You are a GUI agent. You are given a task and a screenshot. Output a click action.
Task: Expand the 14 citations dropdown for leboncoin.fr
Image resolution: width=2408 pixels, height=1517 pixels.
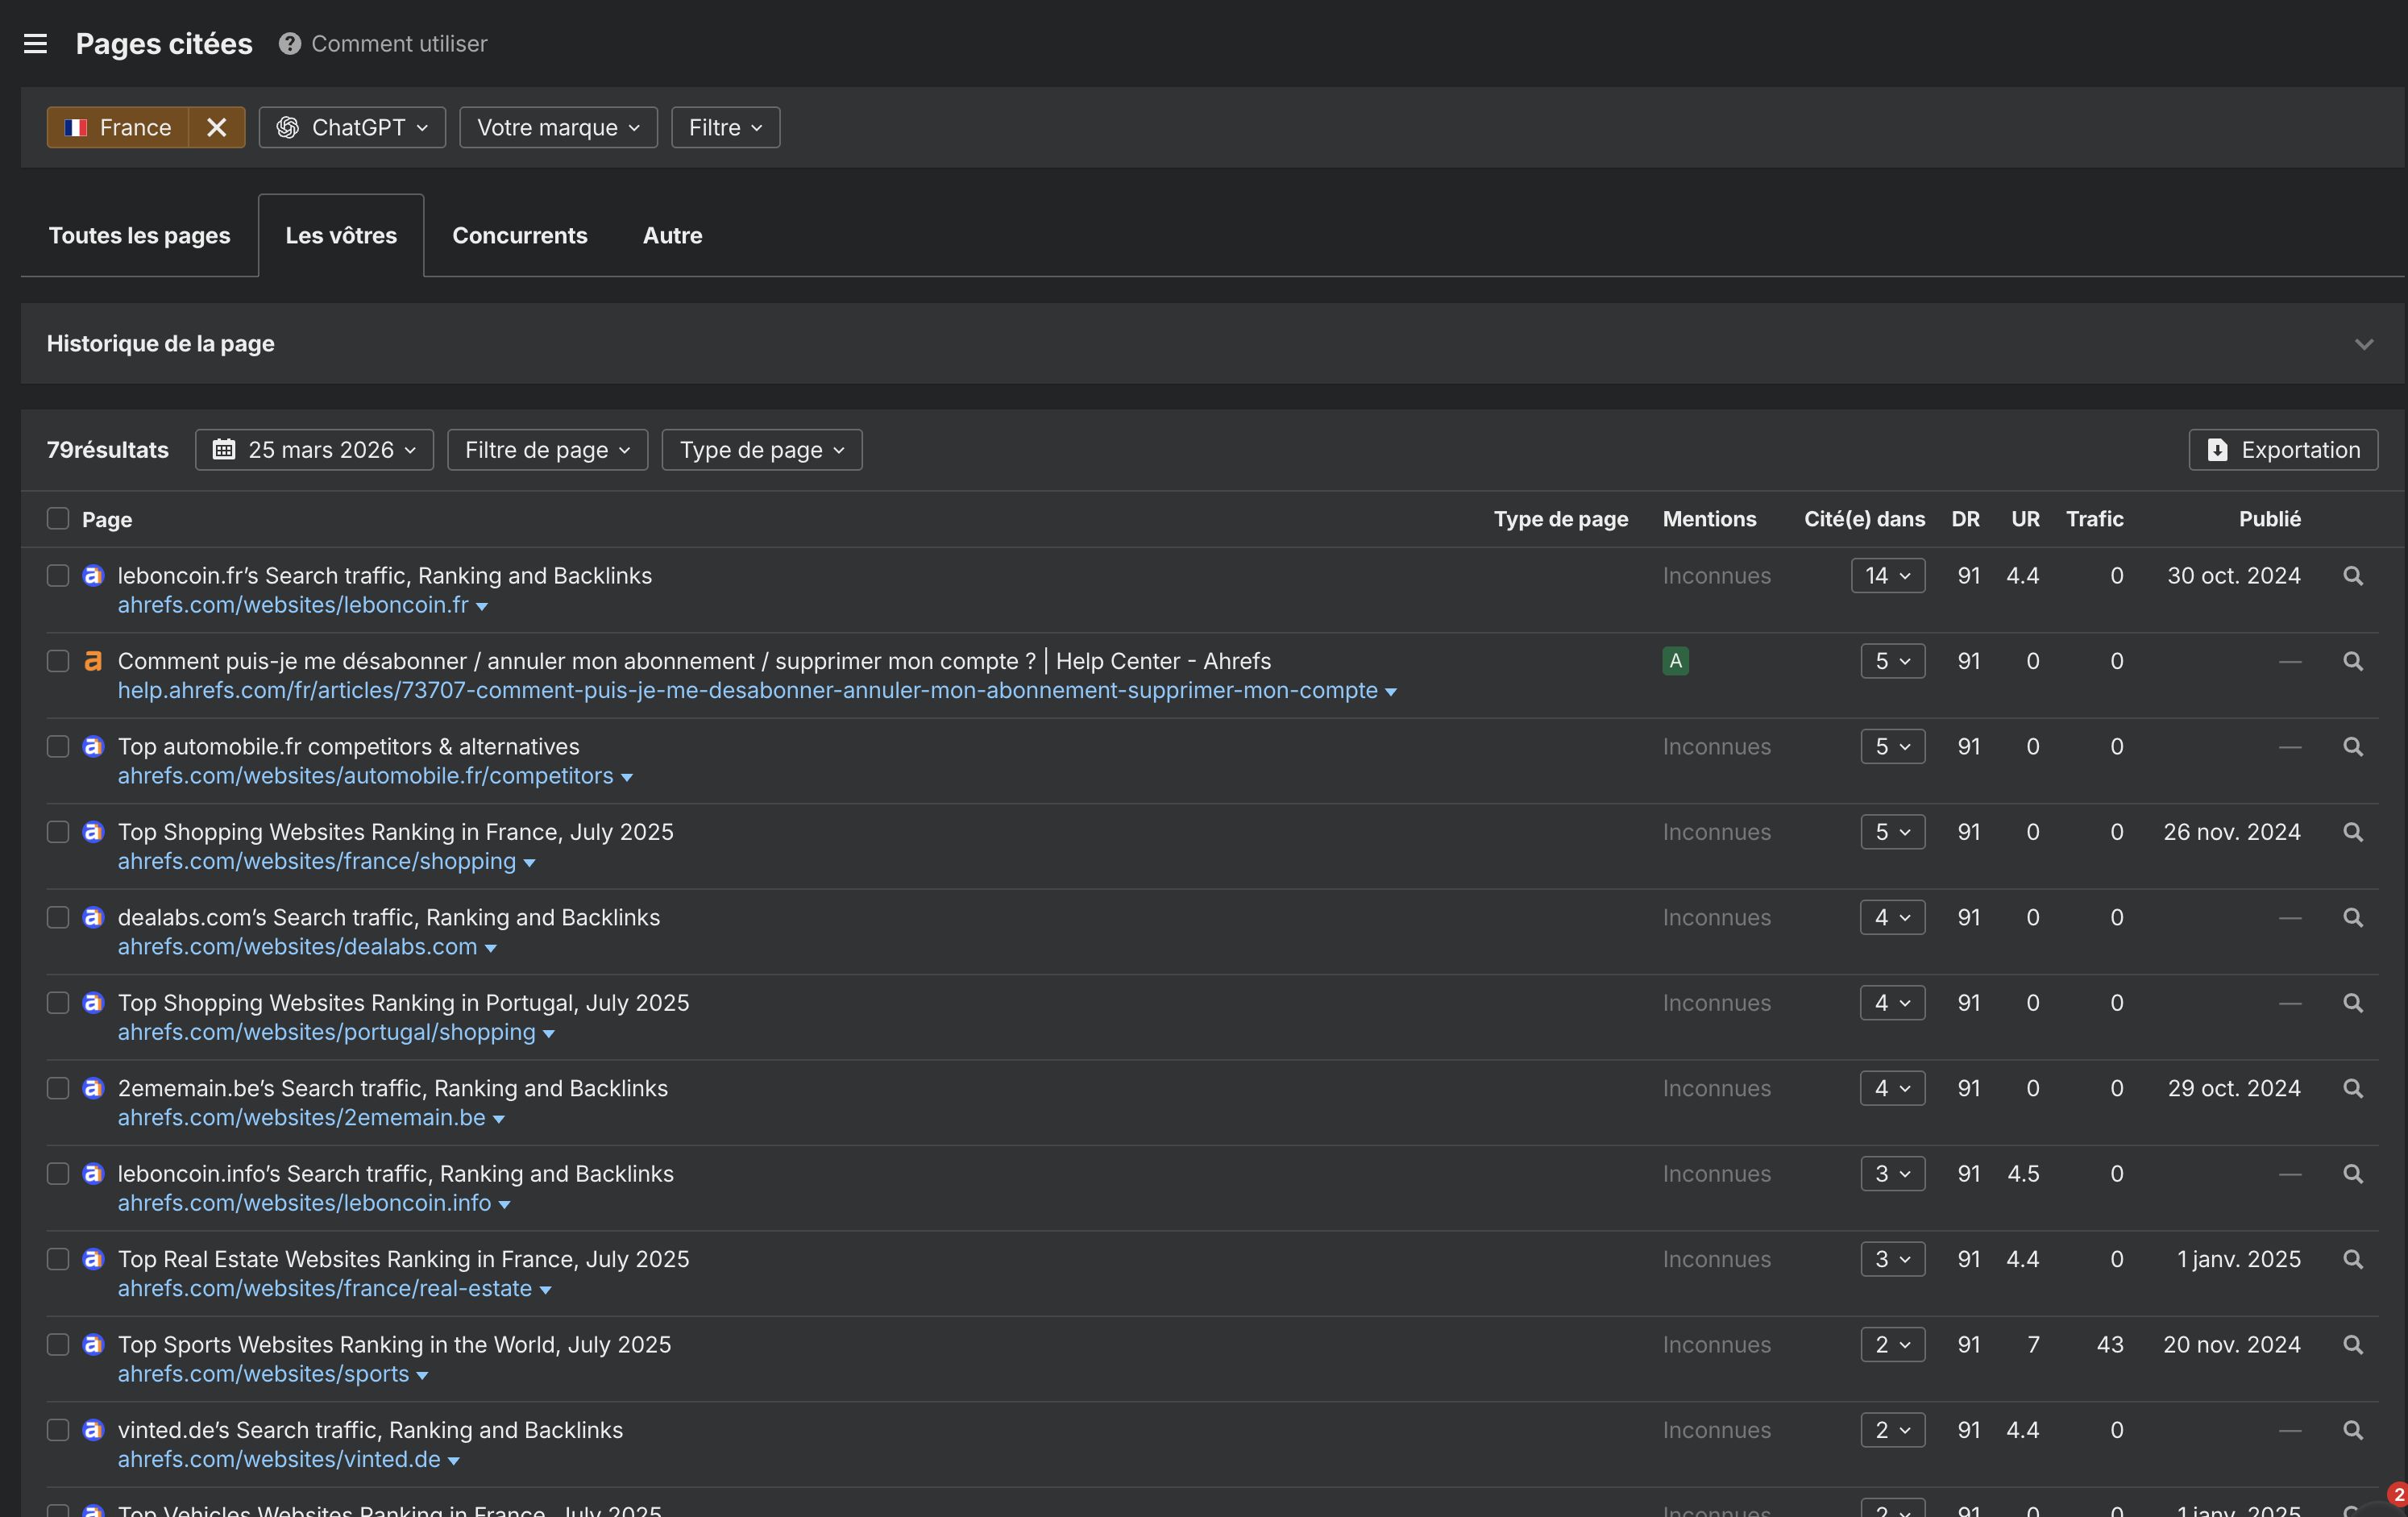click(1887, 576)
